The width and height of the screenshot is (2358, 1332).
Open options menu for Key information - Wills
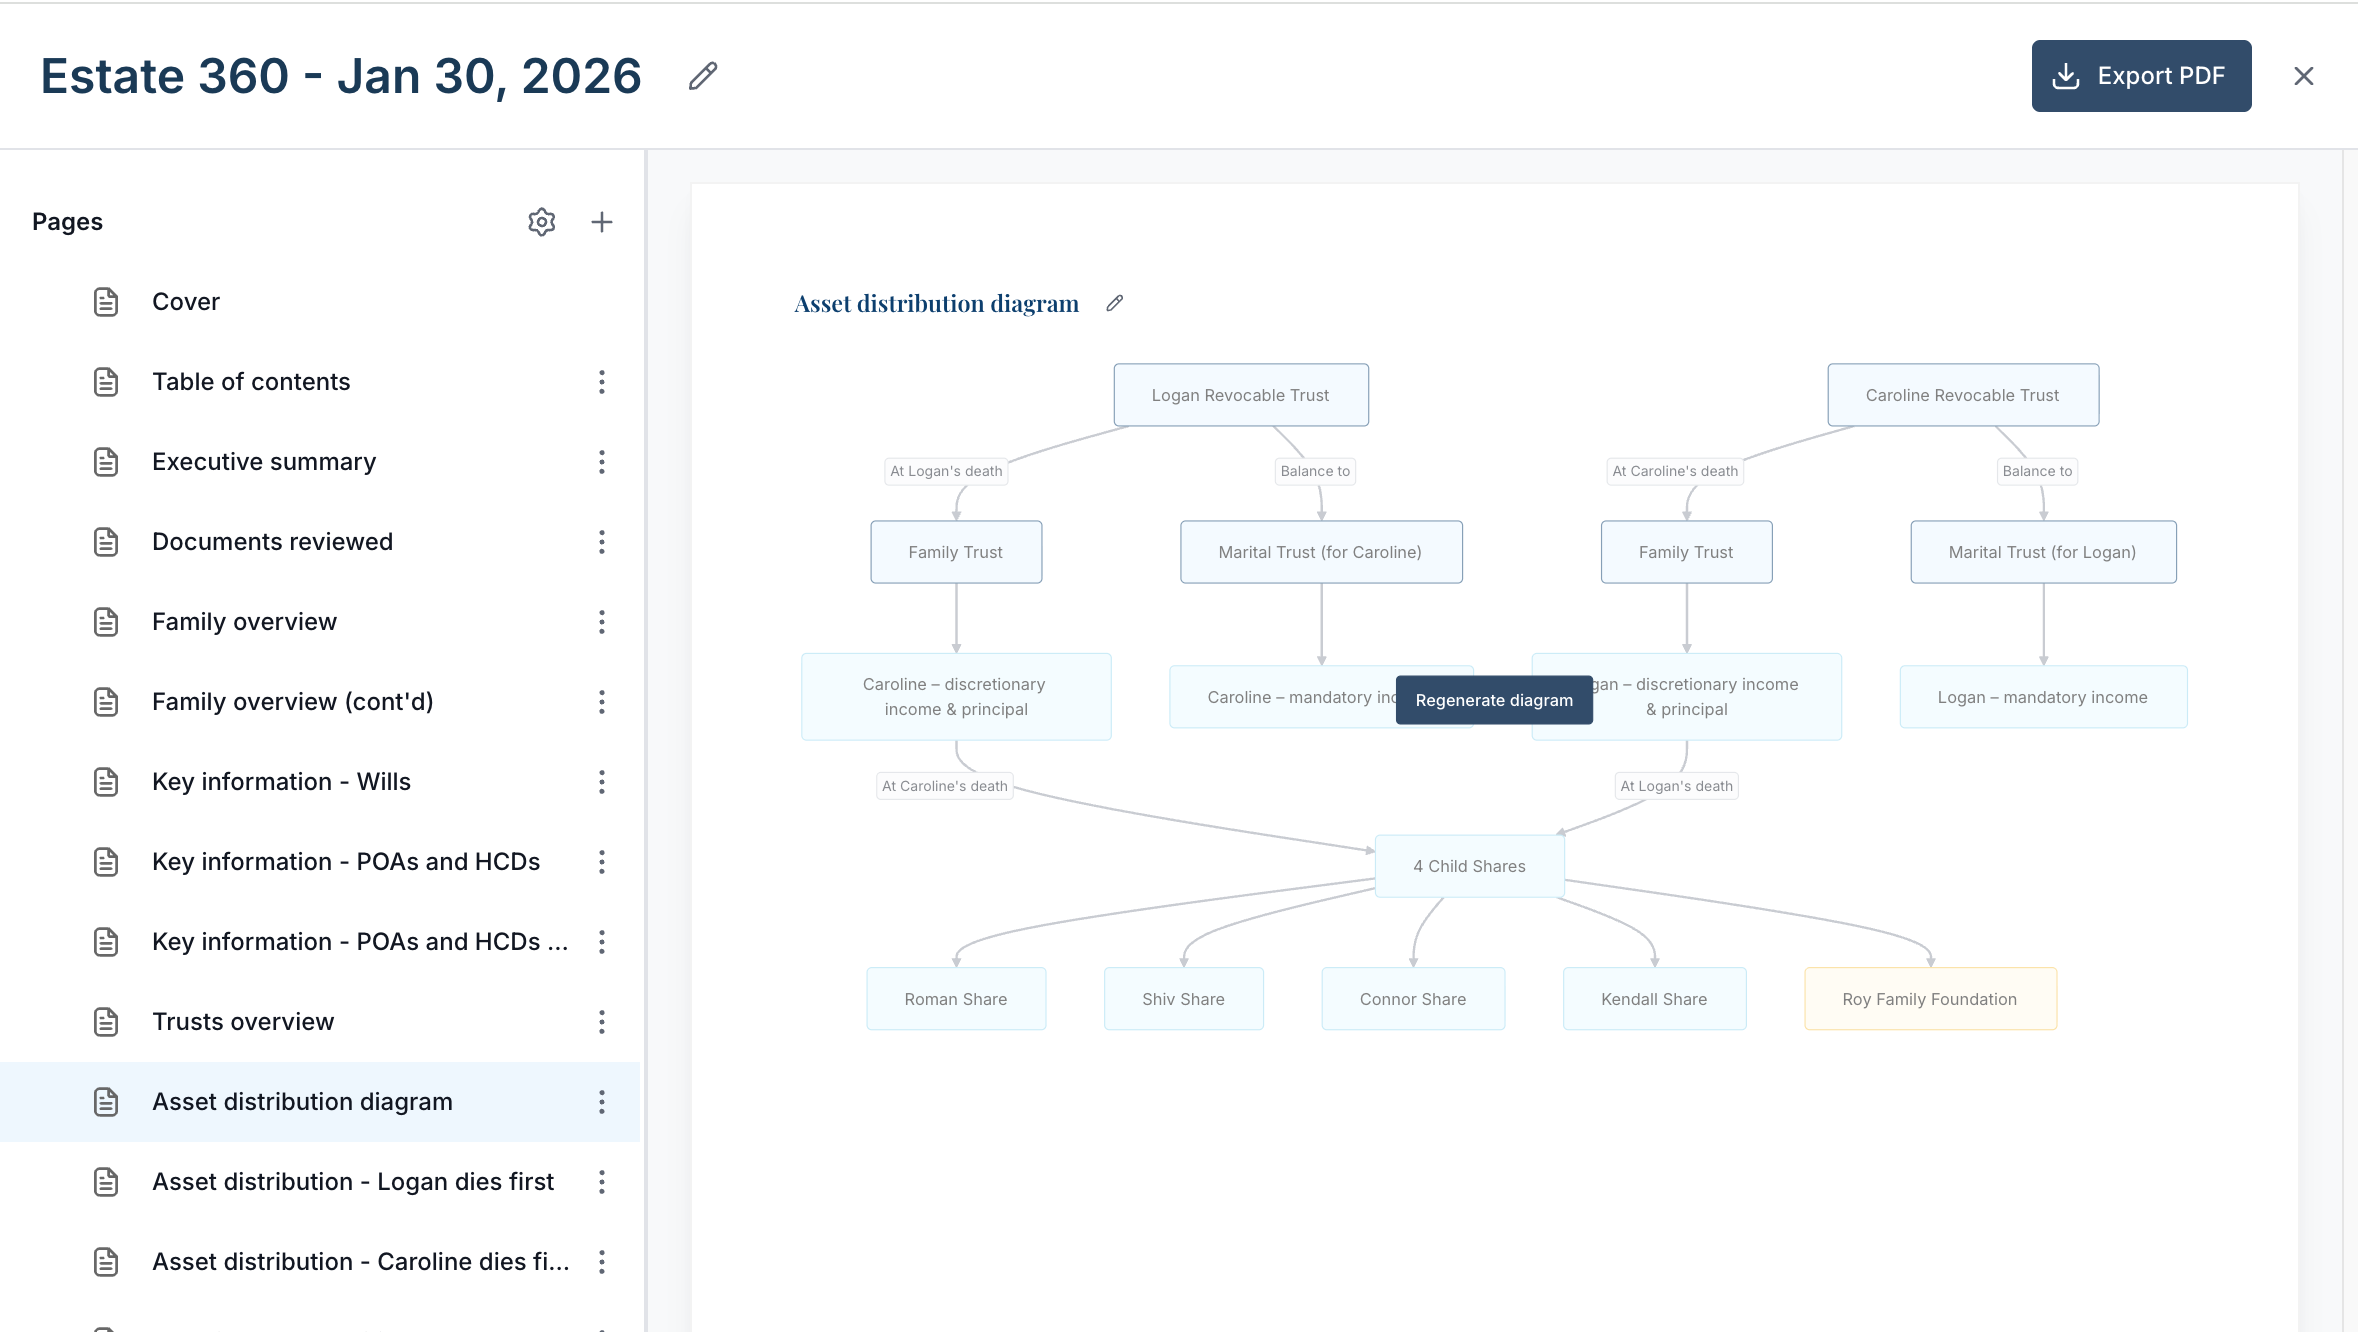[601, 782]
